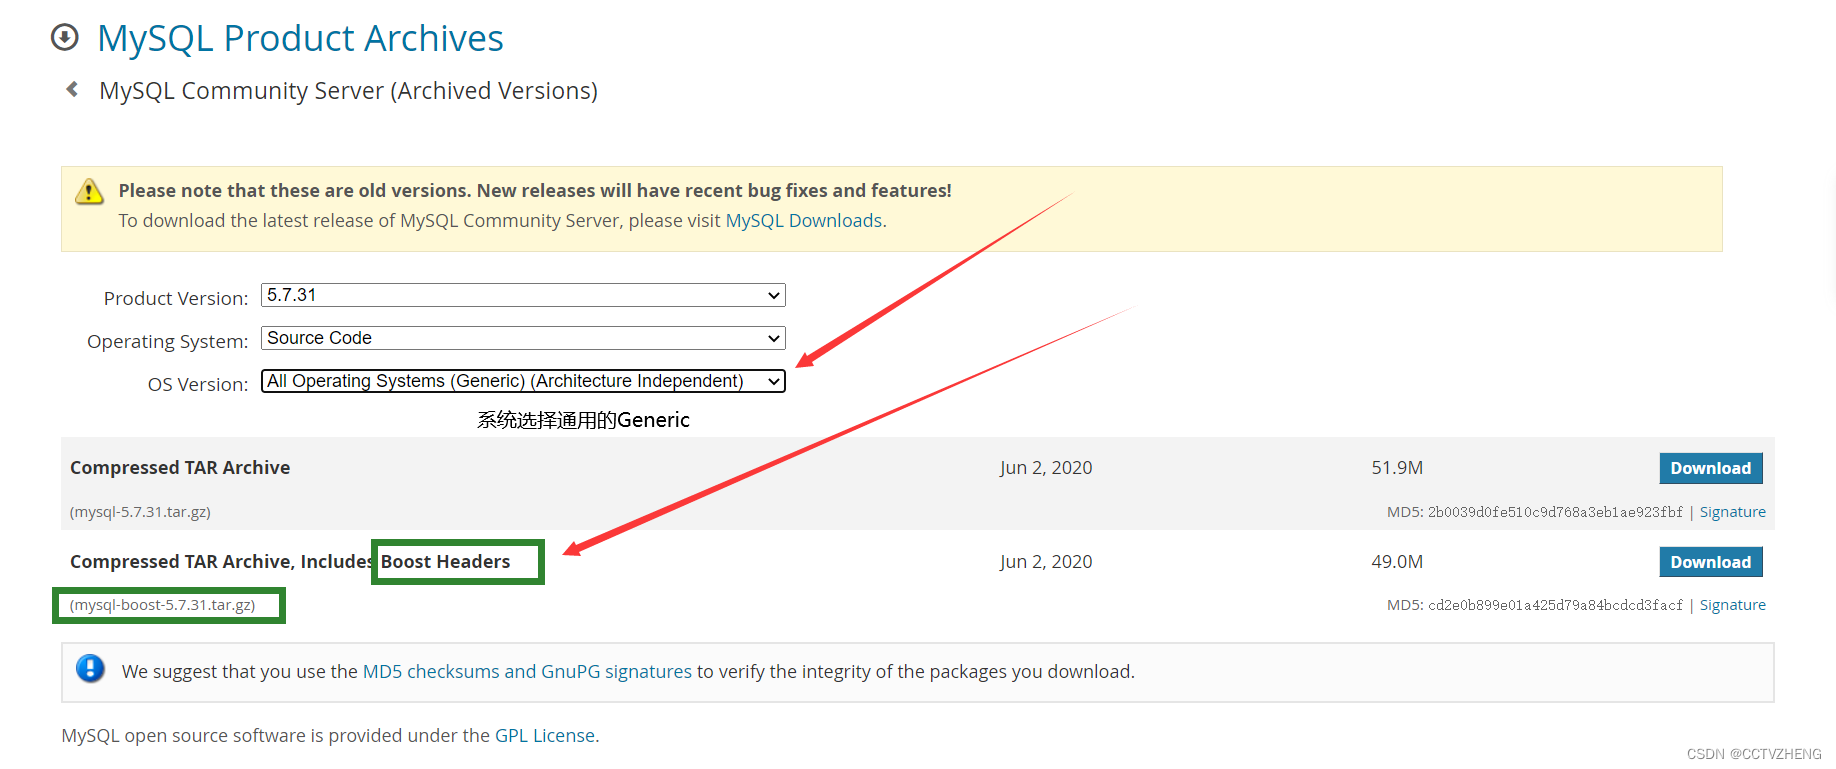Follow the MySQL Downloads link
This screenshot has width=1836, height=769.
pos(804,220)
